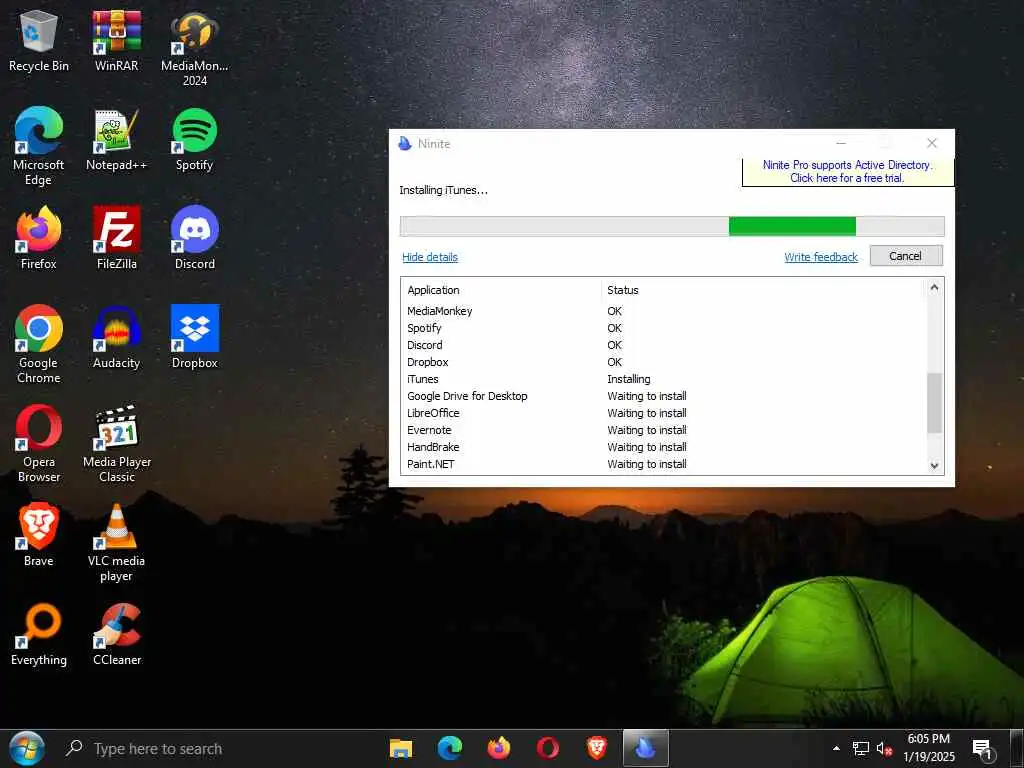Open Edge from the taskbar

click(x=450, y=748)
